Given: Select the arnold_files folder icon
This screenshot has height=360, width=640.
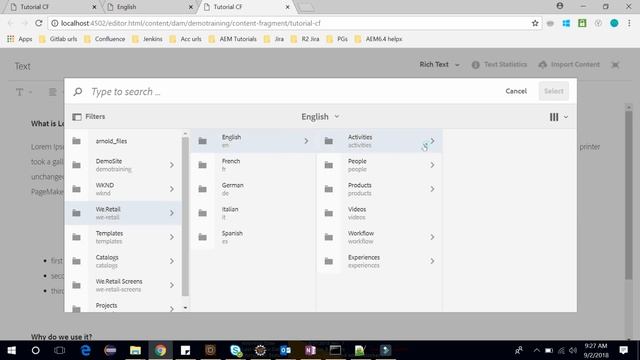Looking at the screenshot, I should 76,141.
